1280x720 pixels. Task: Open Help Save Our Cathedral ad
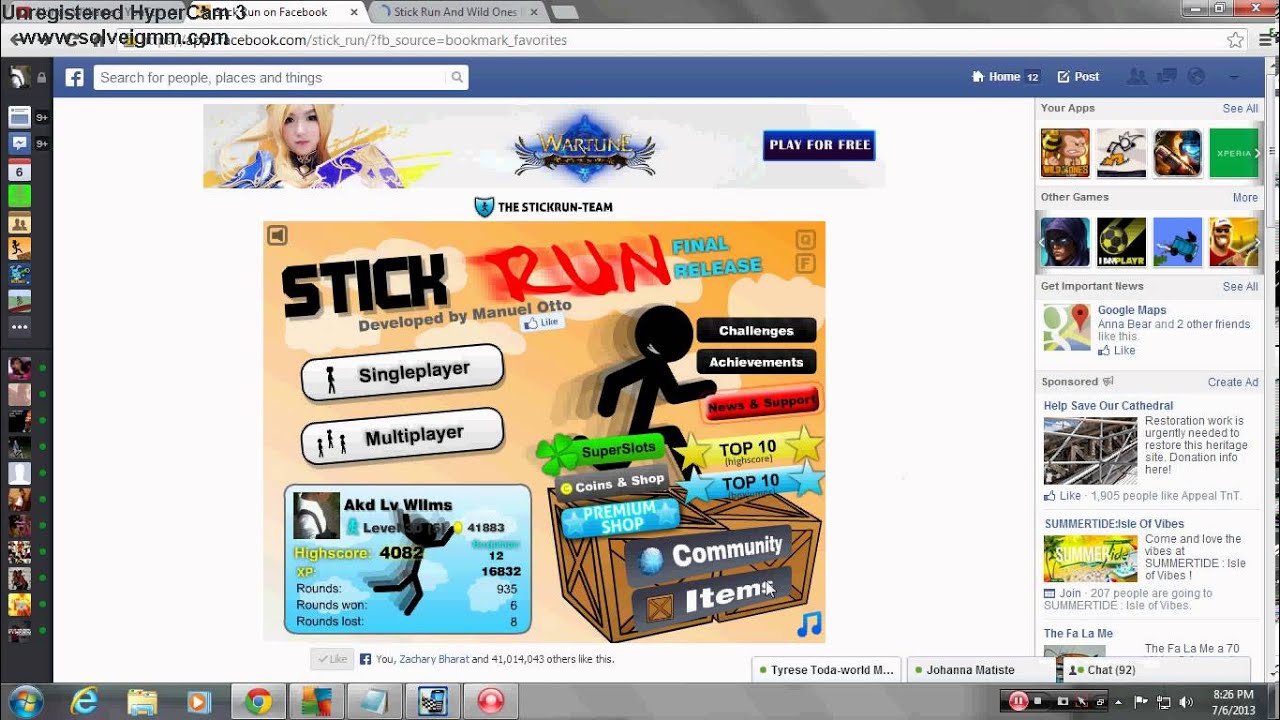[x=1108, y=406]
